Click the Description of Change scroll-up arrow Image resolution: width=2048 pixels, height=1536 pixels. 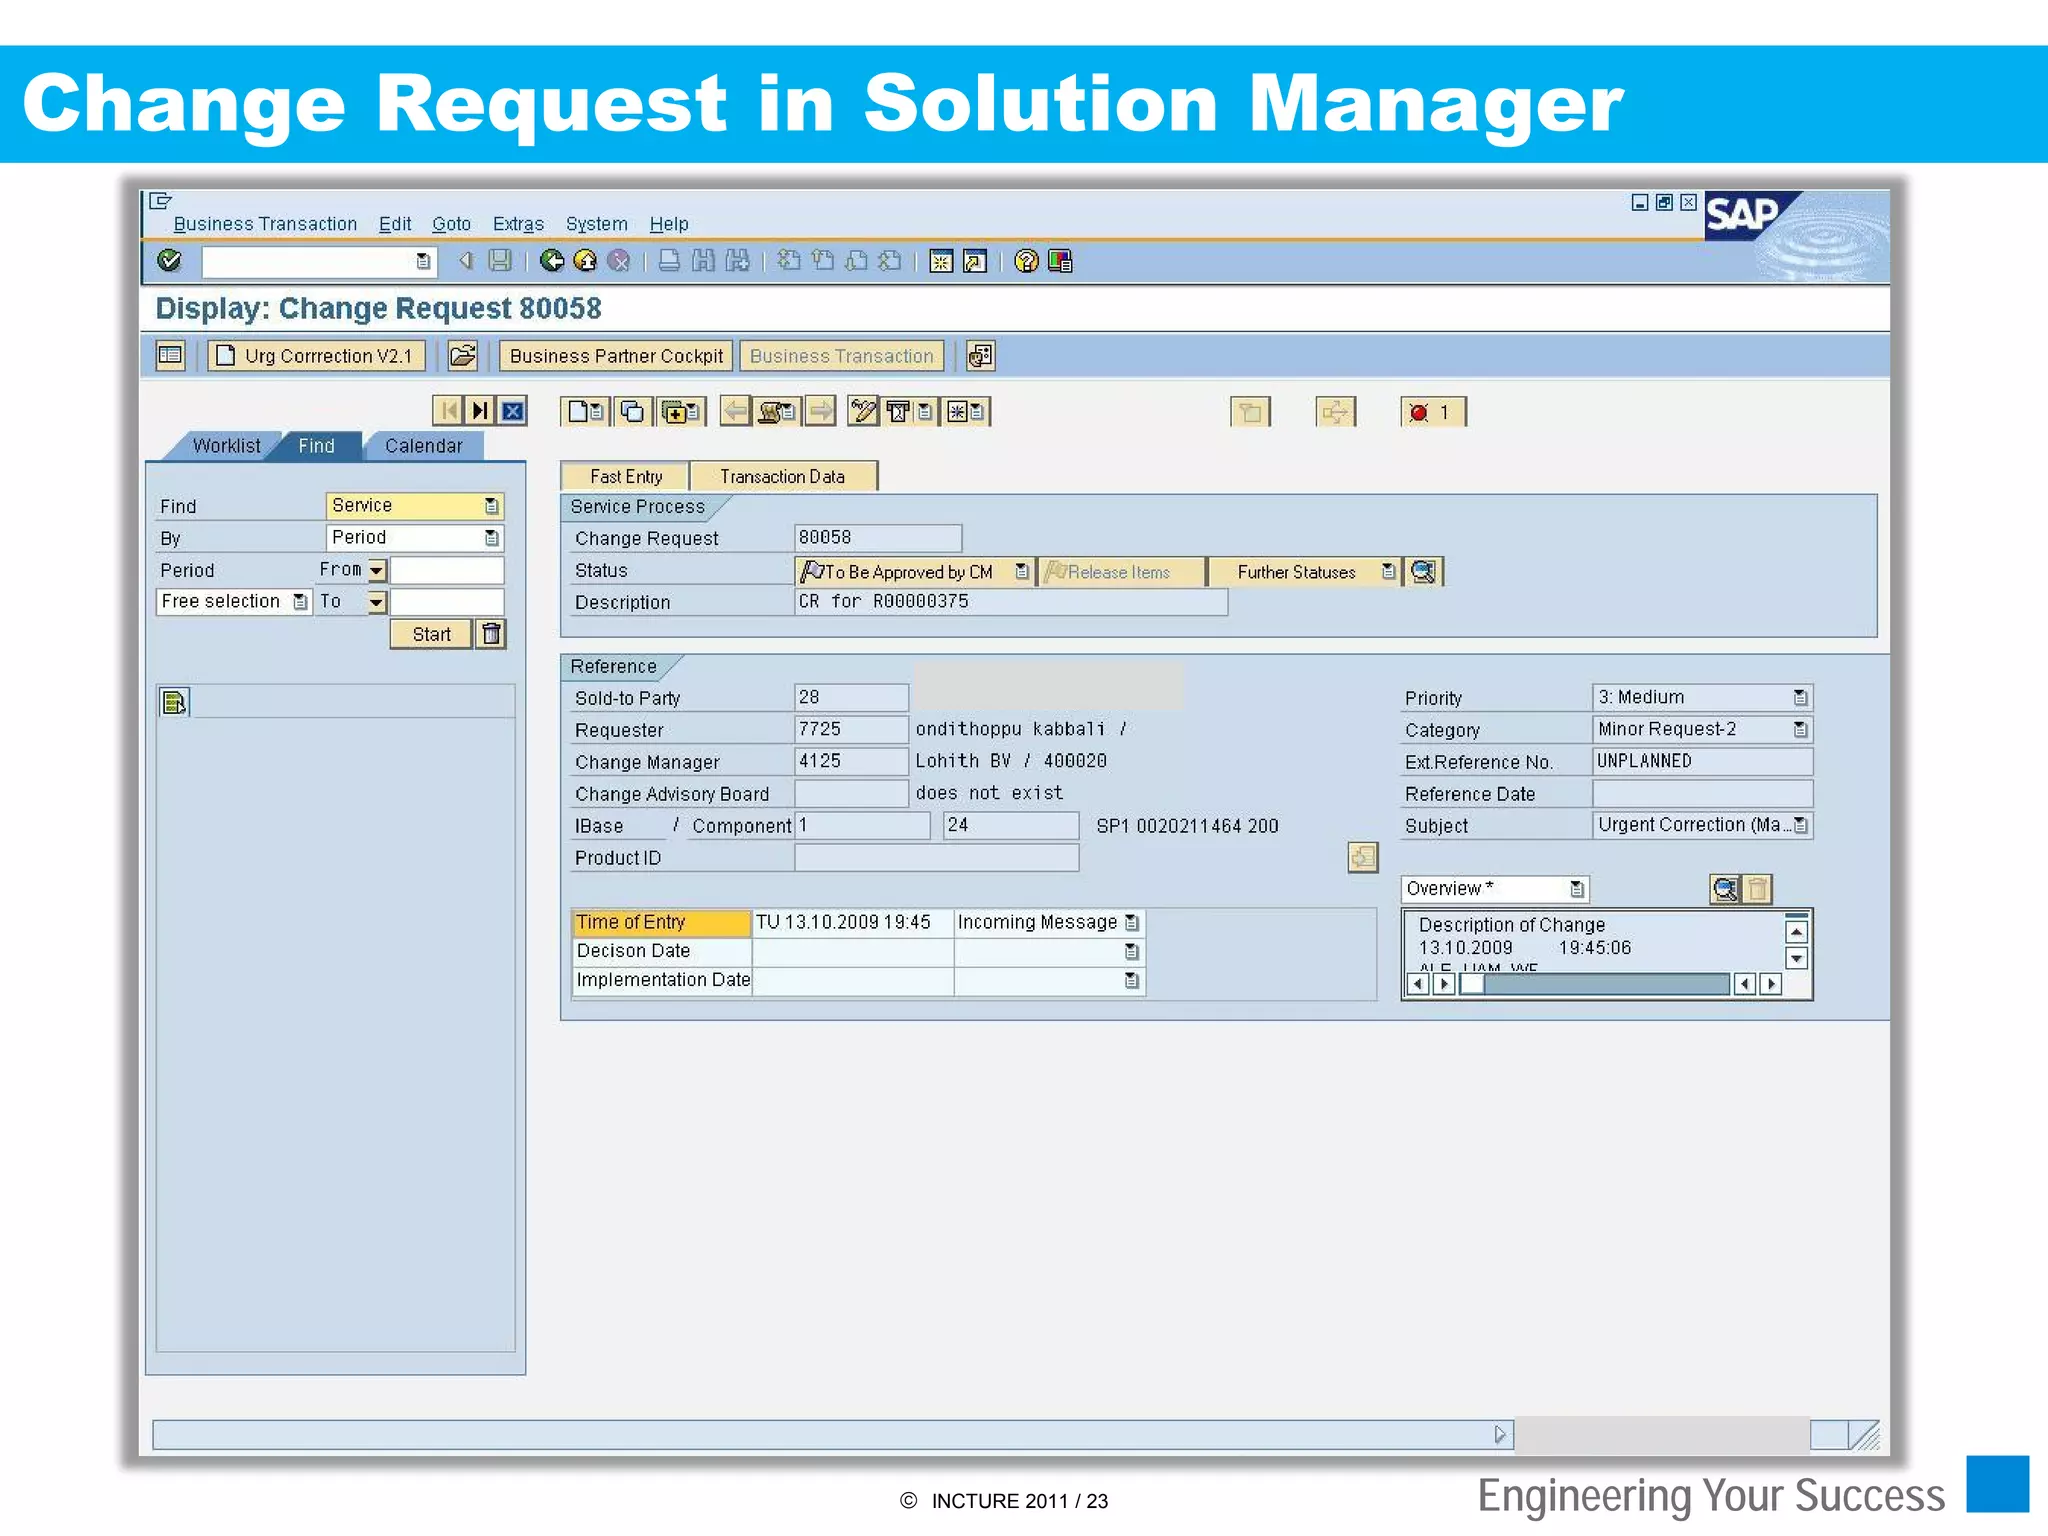click(1796, 932)
